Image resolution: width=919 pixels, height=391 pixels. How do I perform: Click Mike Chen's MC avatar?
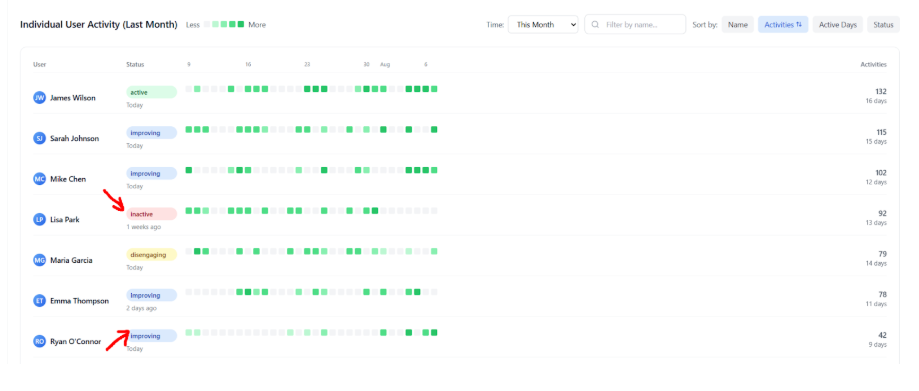click(39, 179)
